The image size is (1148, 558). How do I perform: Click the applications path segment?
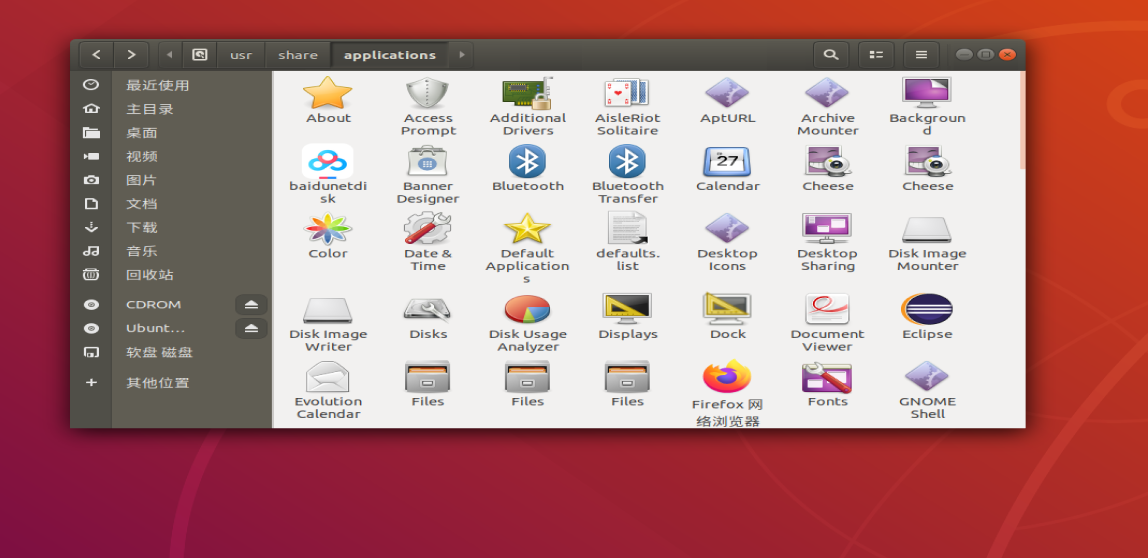390,55
